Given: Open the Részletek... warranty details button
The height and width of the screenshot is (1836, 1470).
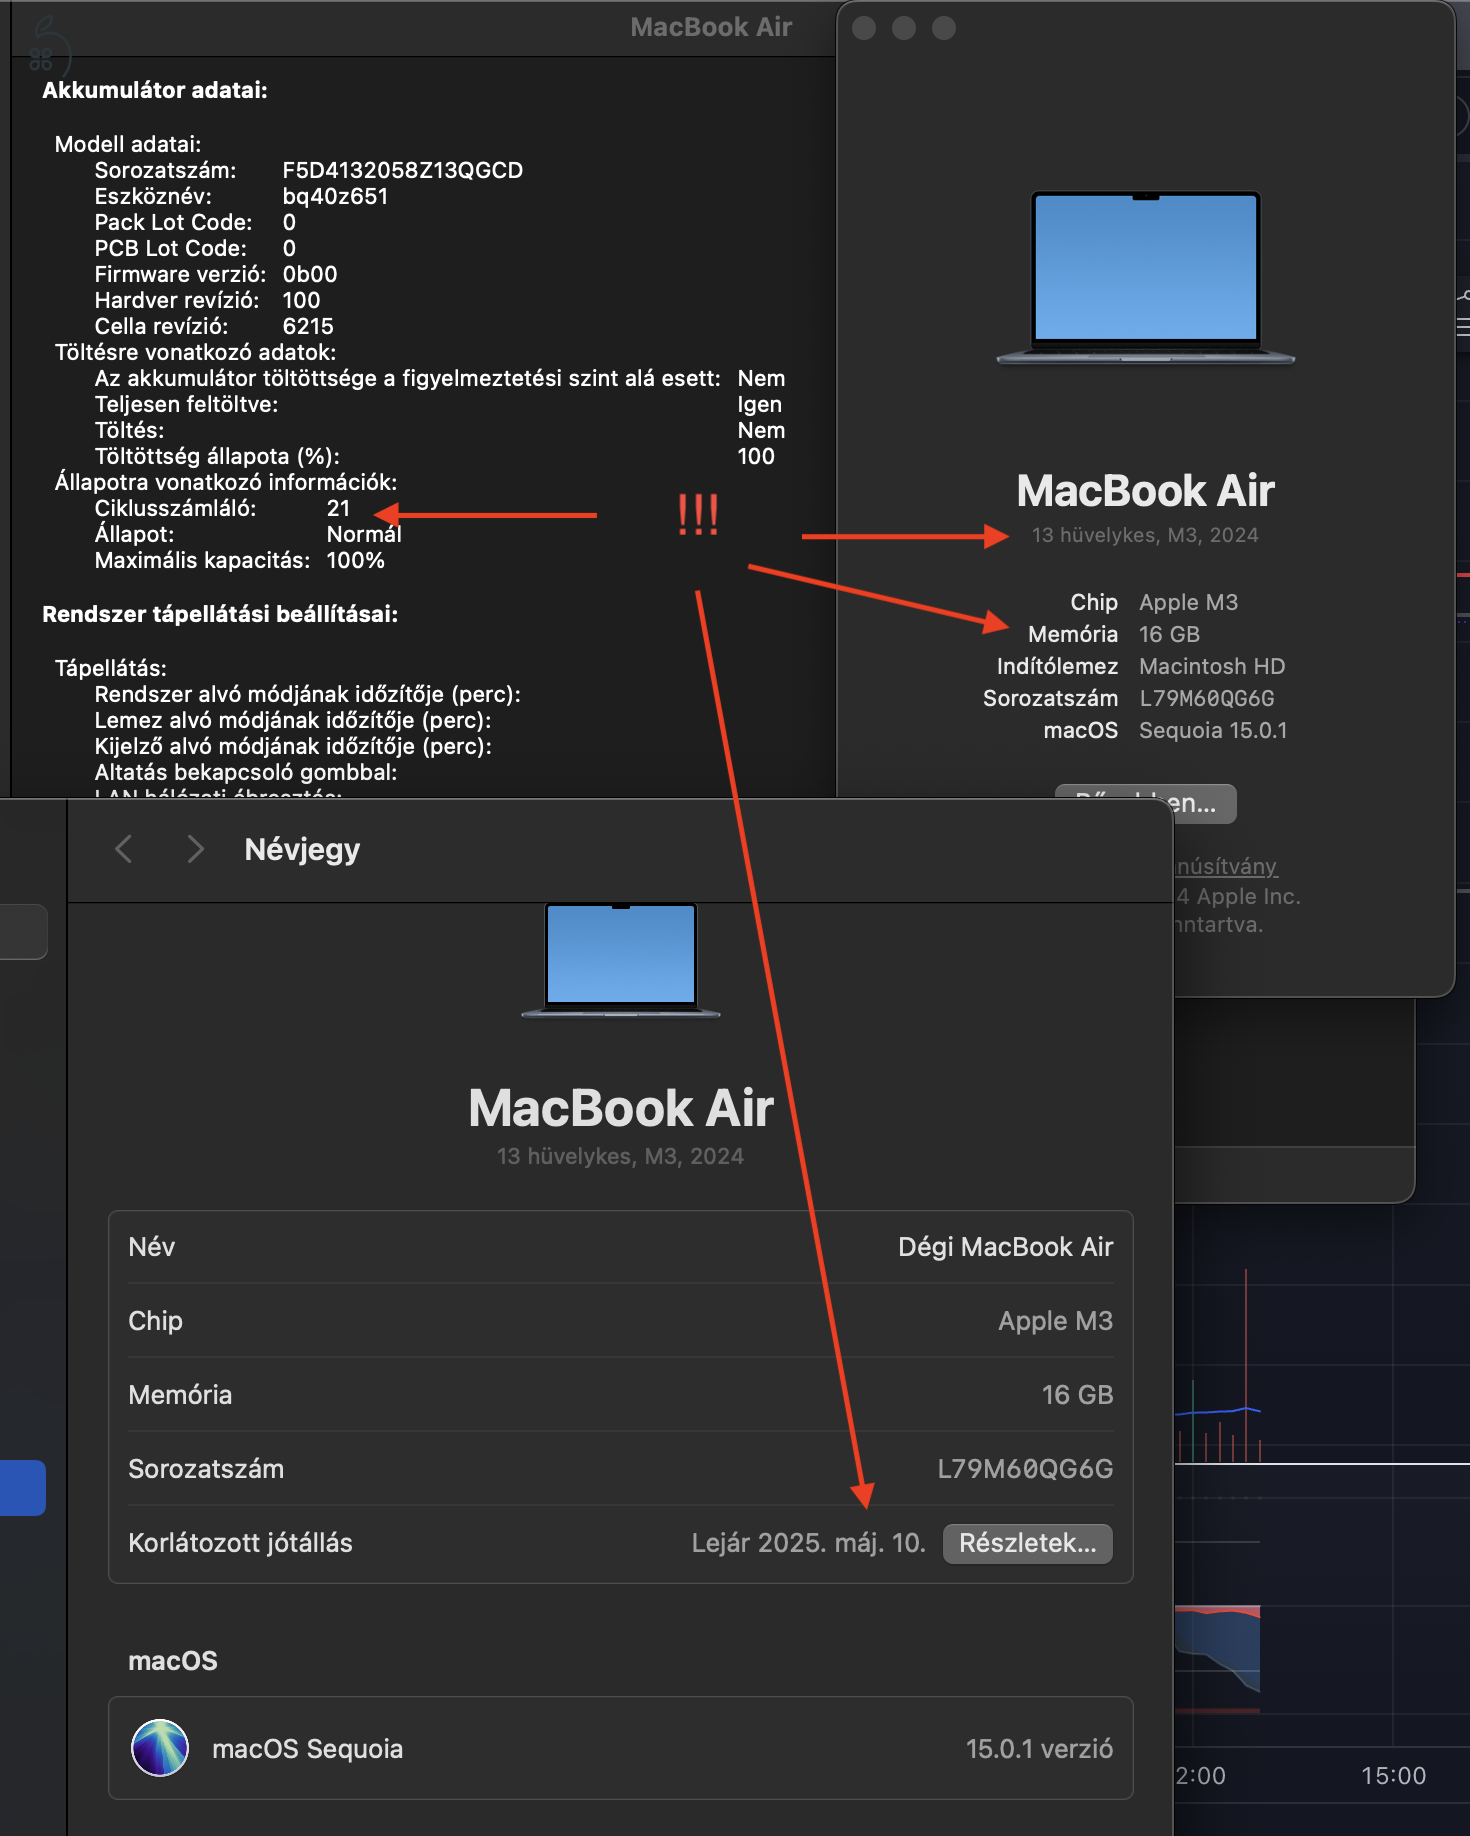Looking at the screenshot, I should (x=1027, y=1543).
